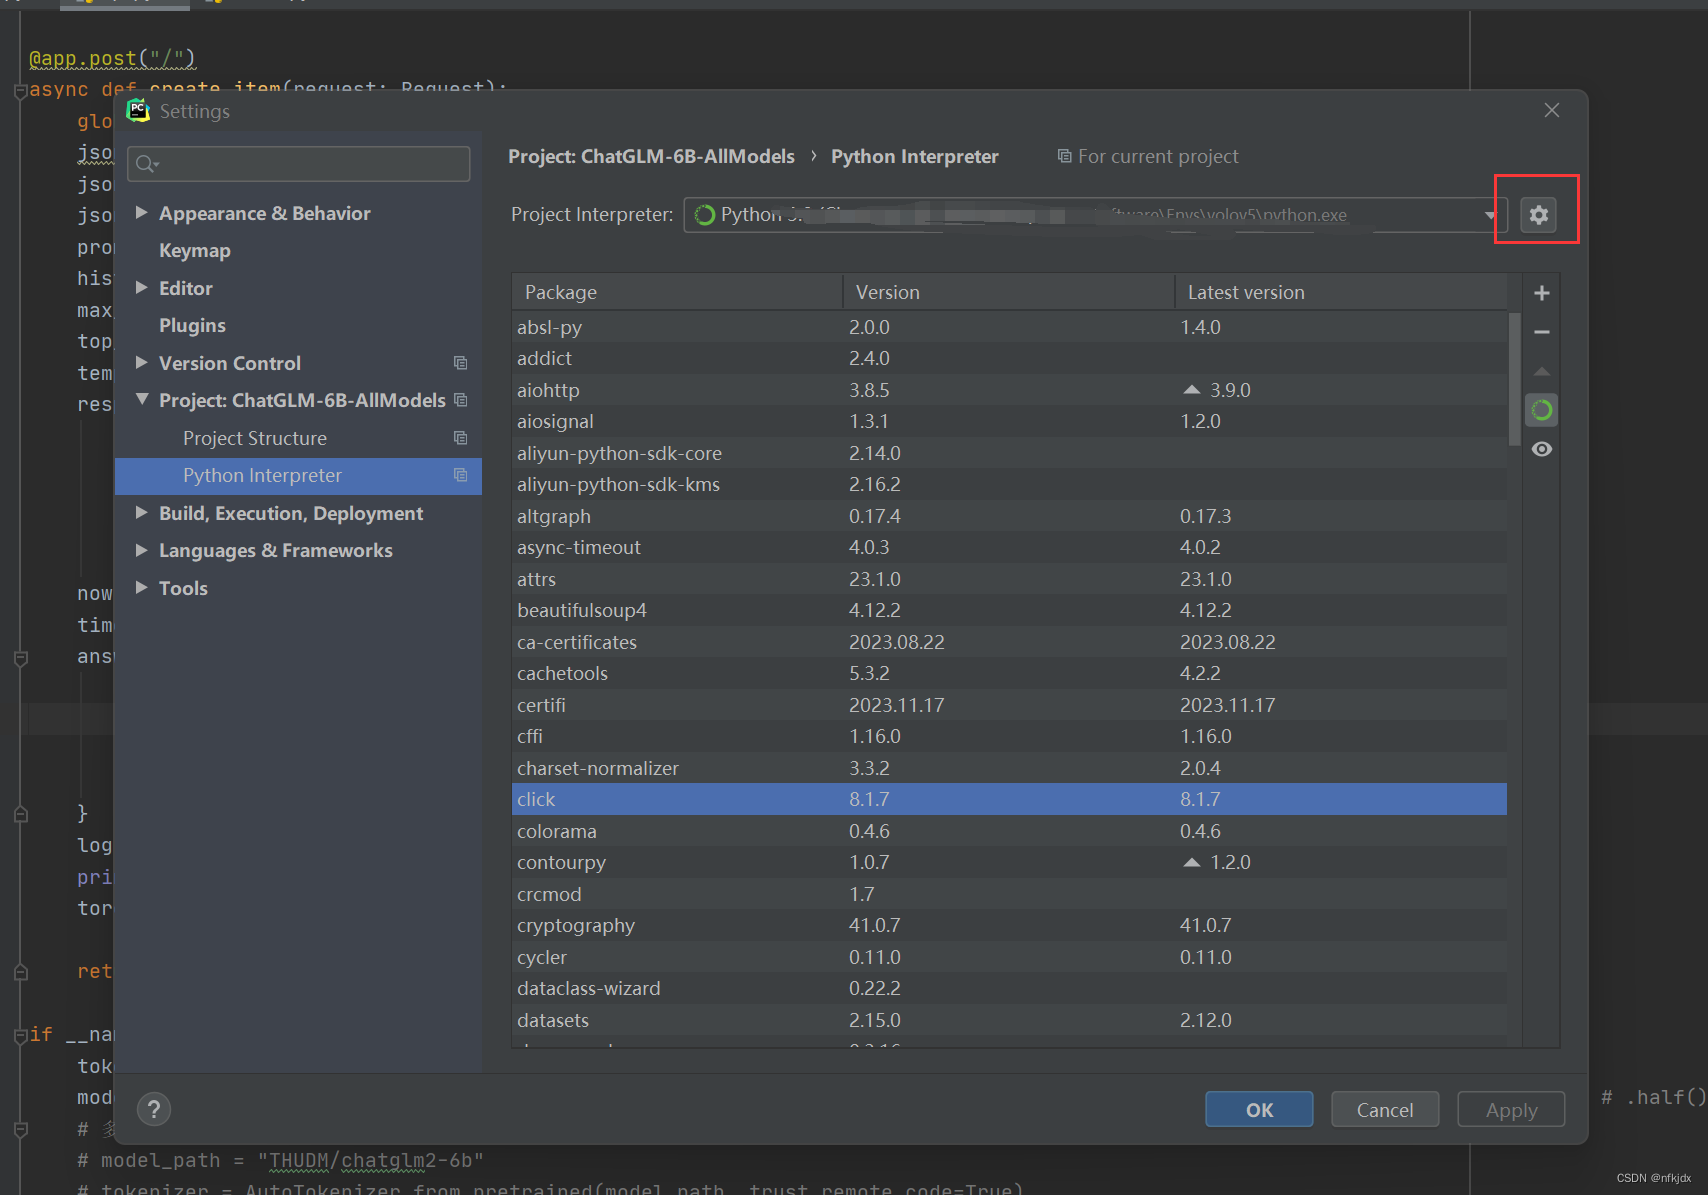Click upgrade arrow next to aiohttp 3.9.0

pos(1191,390)
